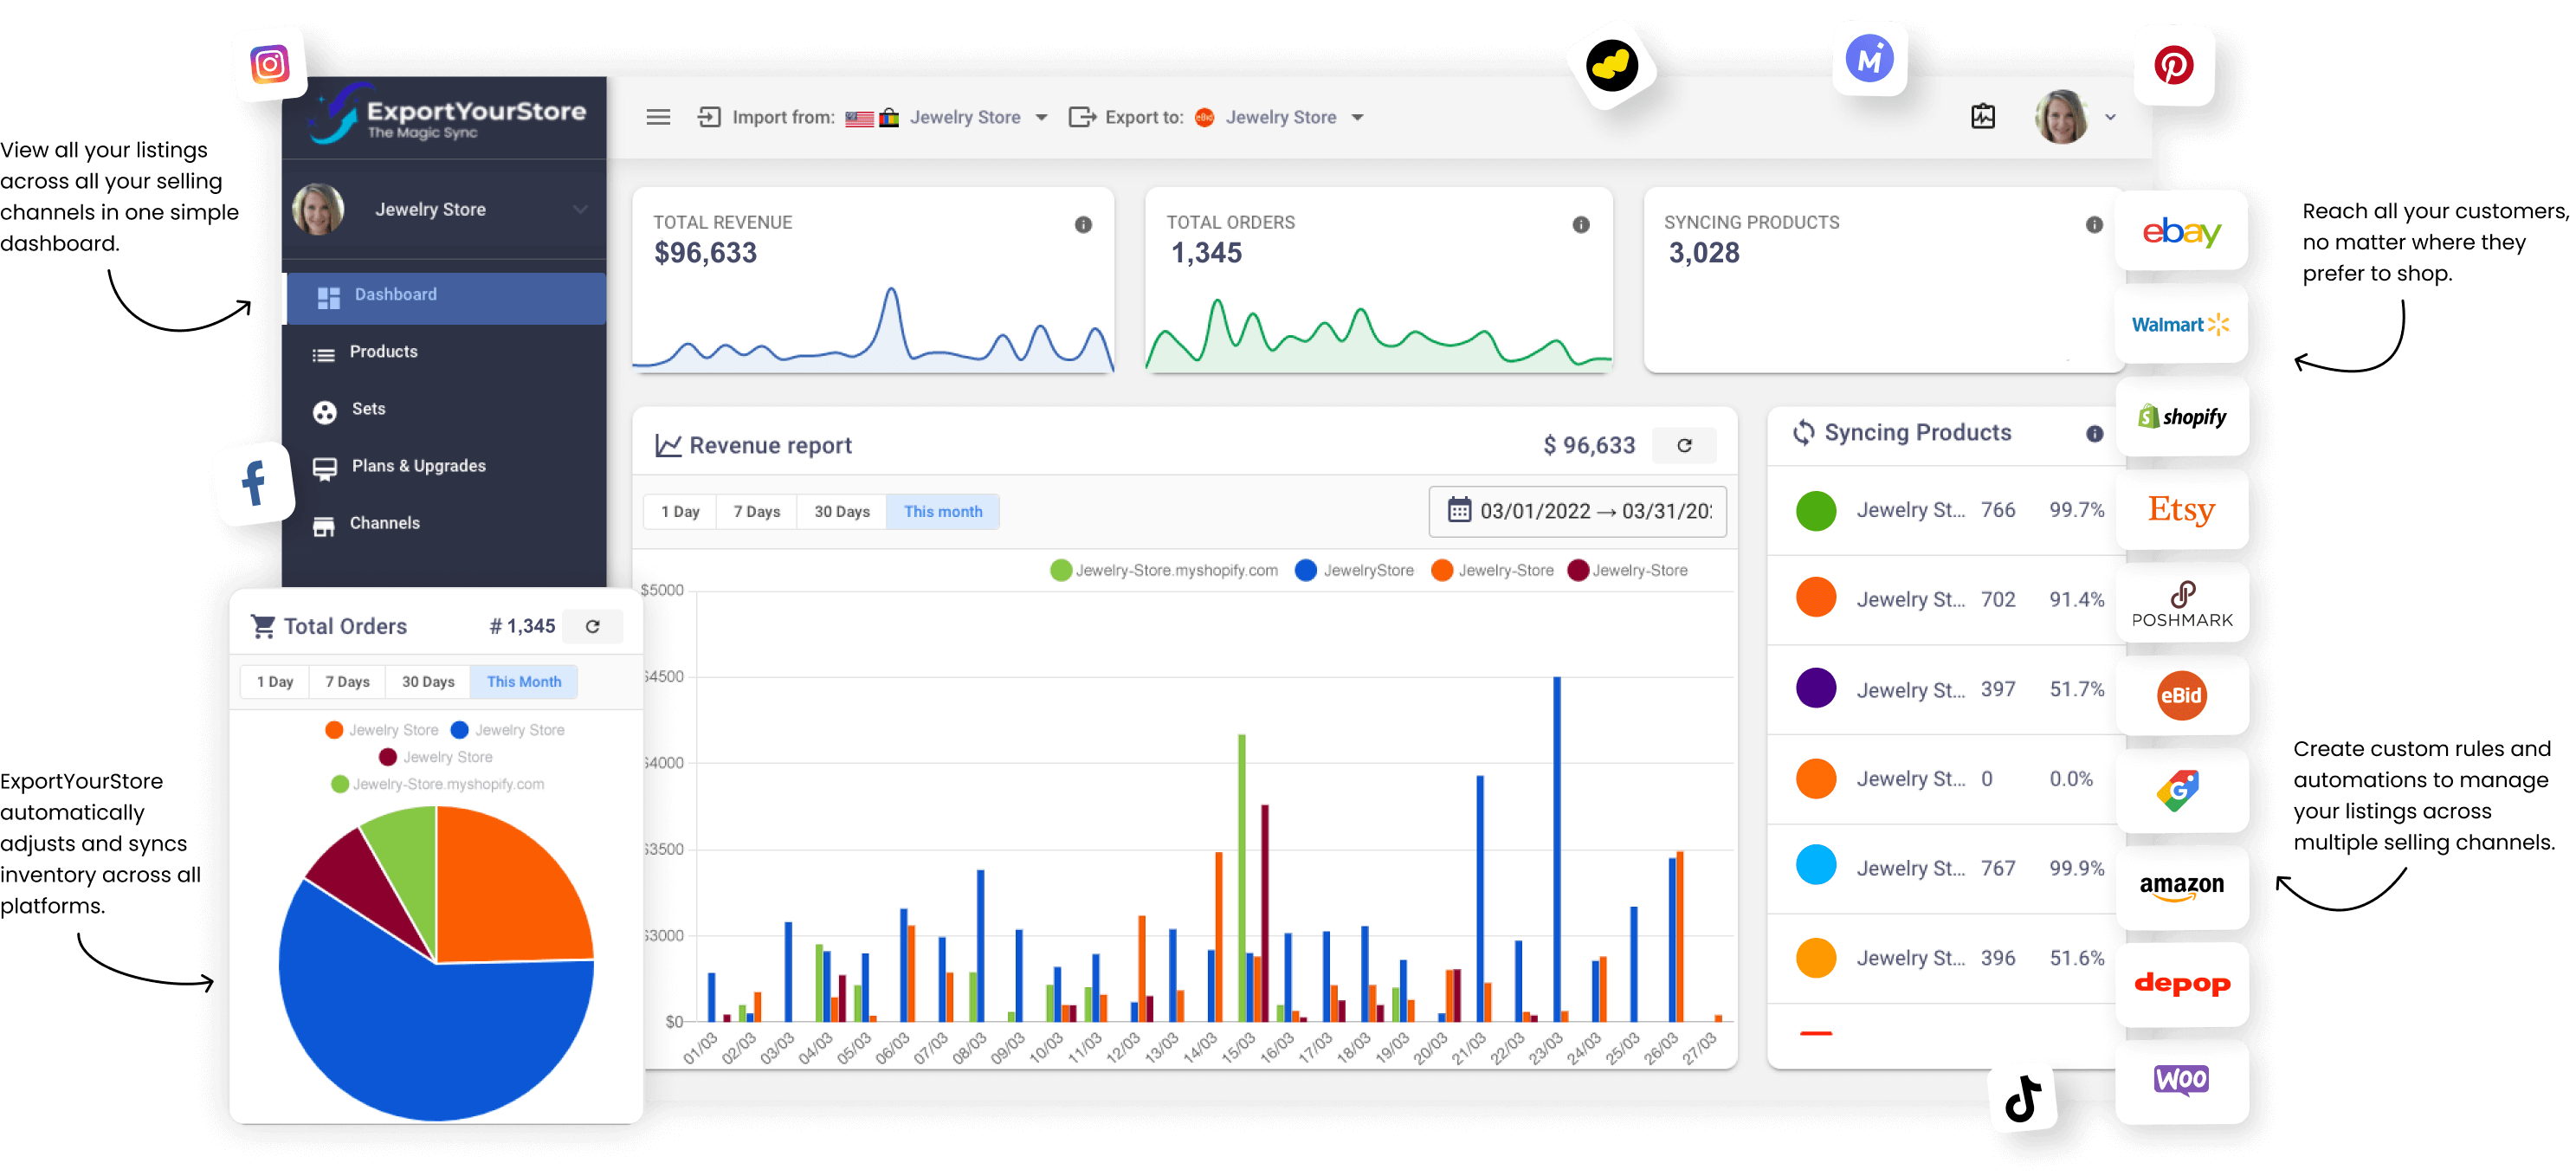Viewport: 2576px width, 1176px height.
Task: Click Total Revenue info icon
Action: point(1083,224)
